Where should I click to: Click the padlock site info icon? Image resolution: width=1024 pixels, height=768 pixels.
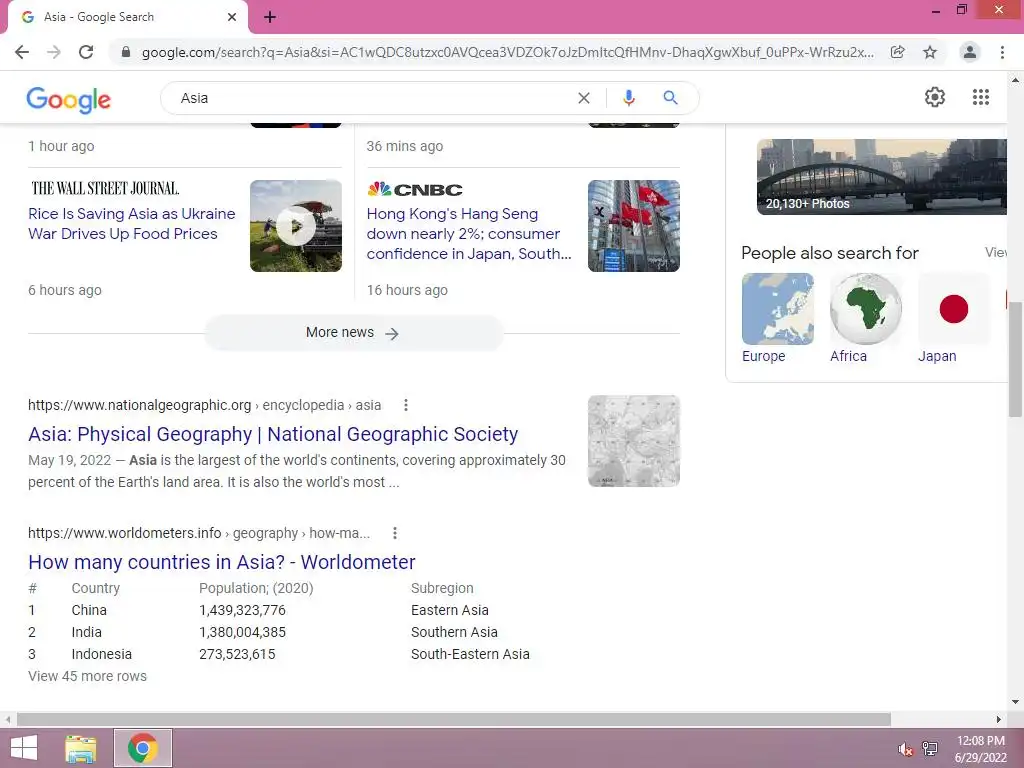pyautogui.click(x=125, y=52)
